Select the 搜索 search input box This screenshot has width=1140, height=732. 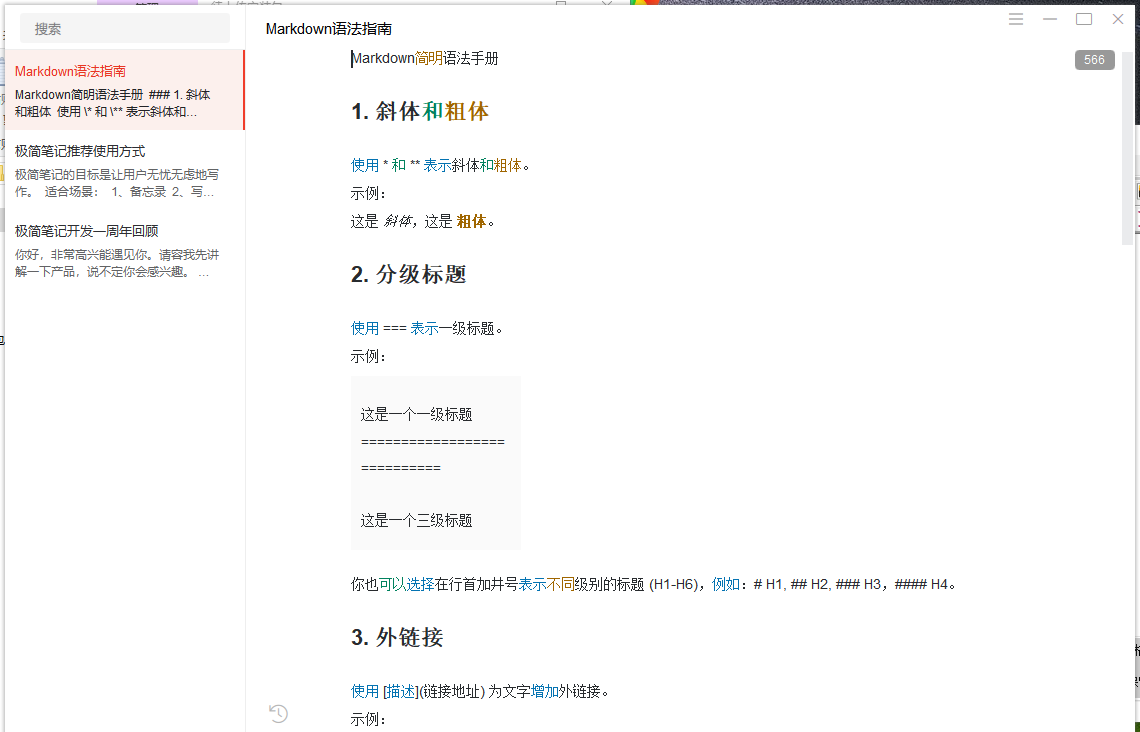pos(124,28)
